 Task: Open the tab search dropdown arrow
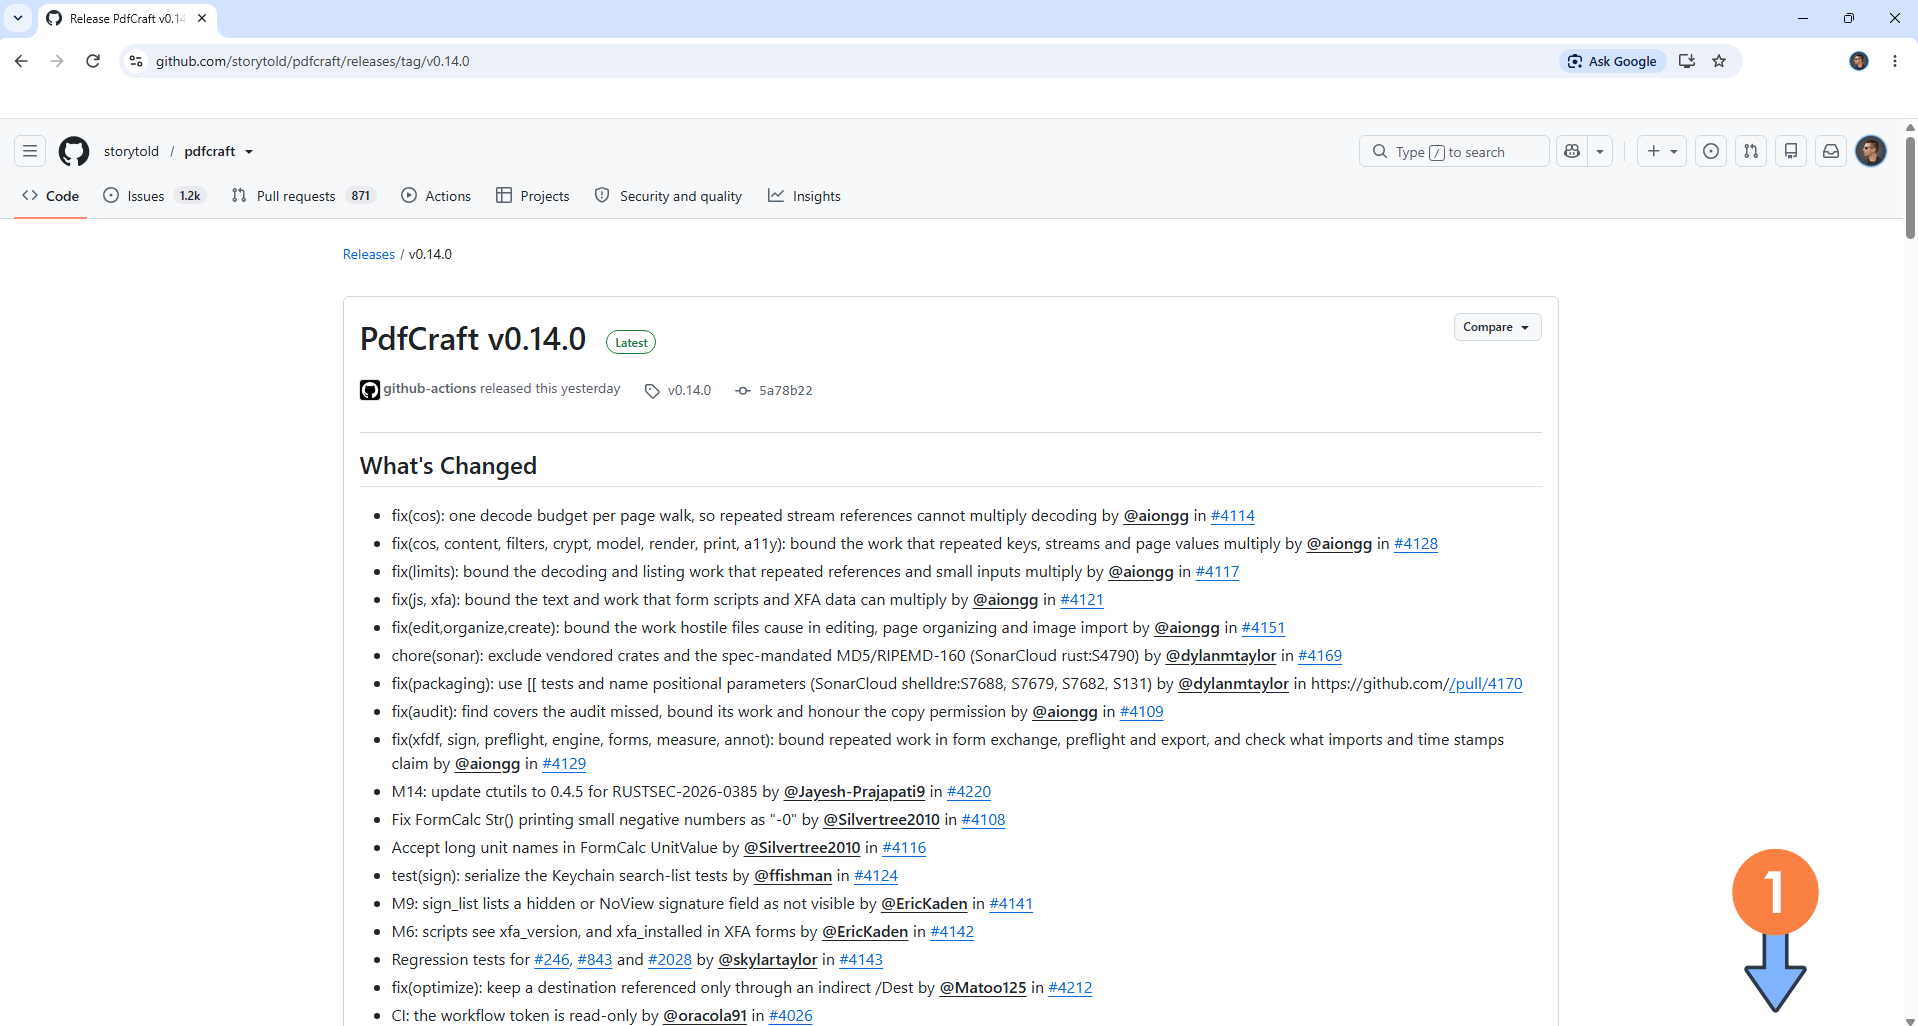(x=18, y=18)
